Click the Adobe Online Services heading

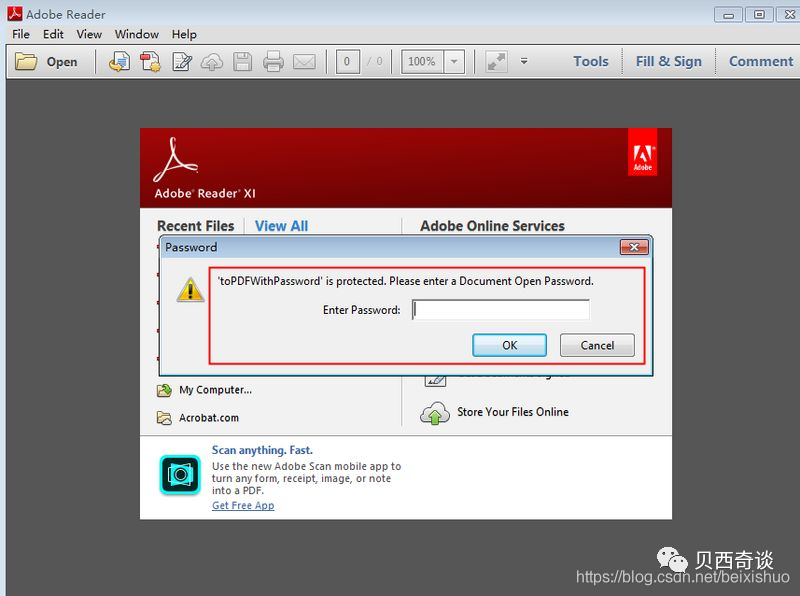(x=492, y=226)
